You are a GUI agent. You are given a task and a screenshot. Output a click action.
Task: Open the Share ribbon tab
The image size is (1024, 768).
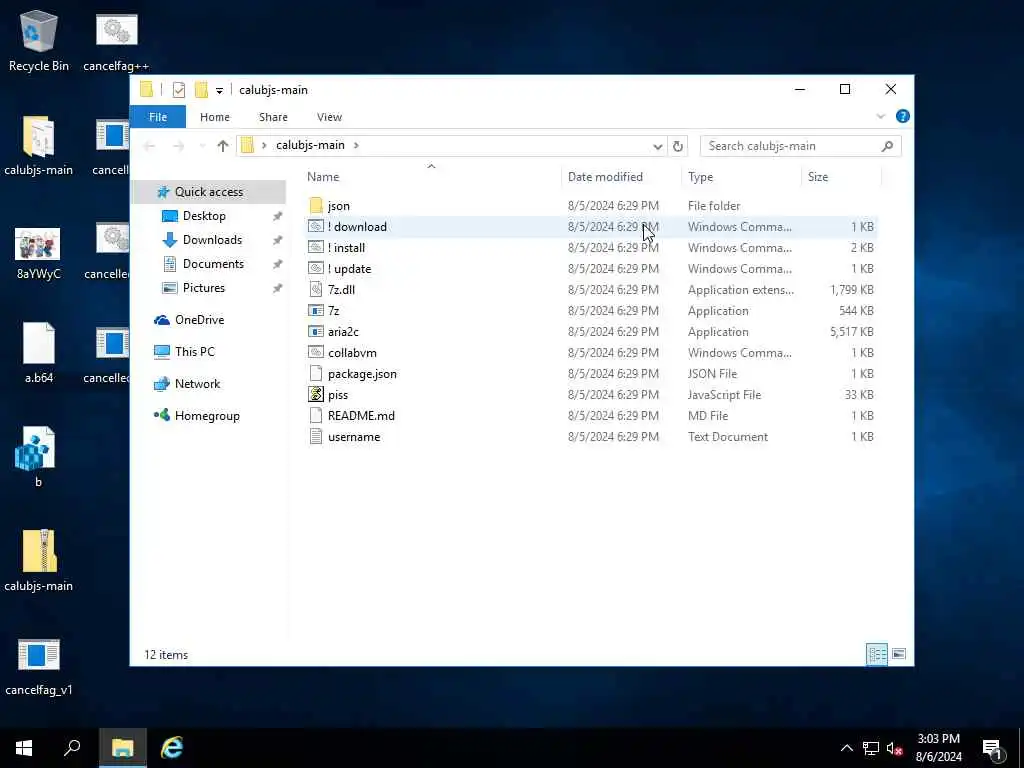273,117
